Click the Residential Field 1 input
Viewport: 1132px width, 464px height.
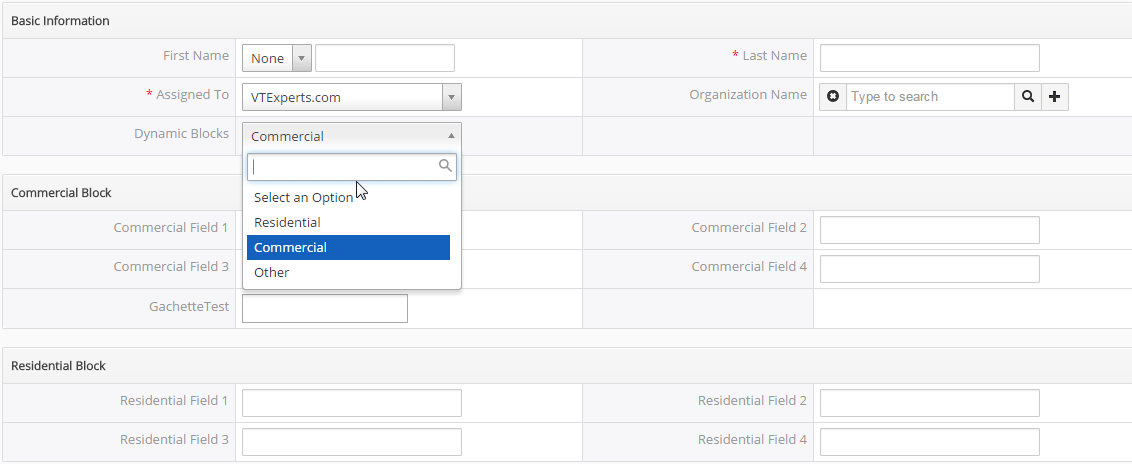tap(352, 403)
